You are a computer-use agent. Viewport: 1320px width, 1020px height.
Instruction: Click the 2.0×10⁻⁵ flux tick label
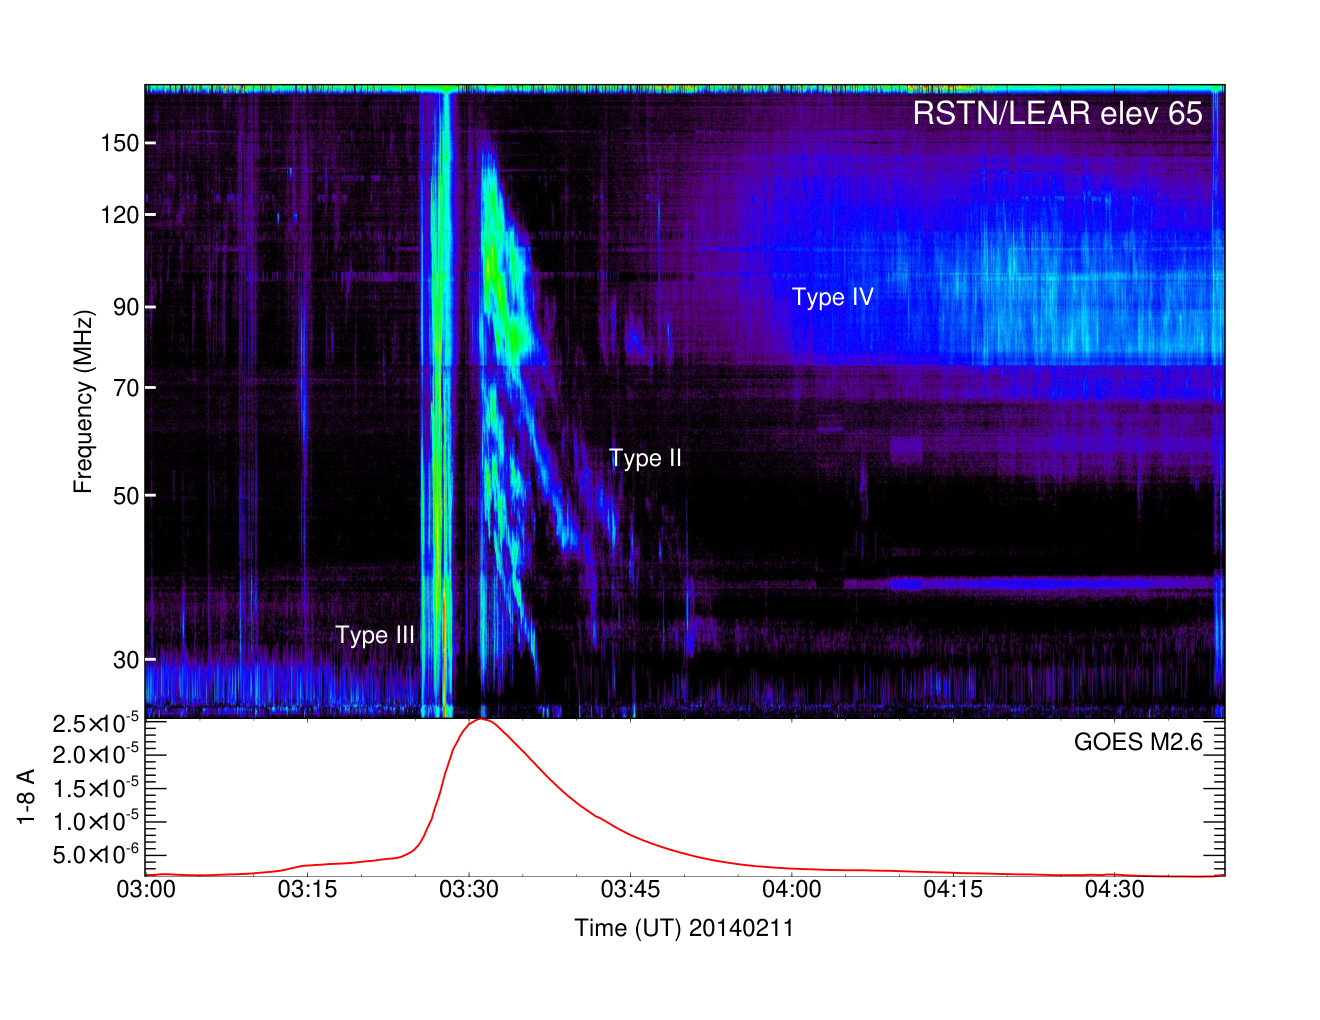pos(96,755)
